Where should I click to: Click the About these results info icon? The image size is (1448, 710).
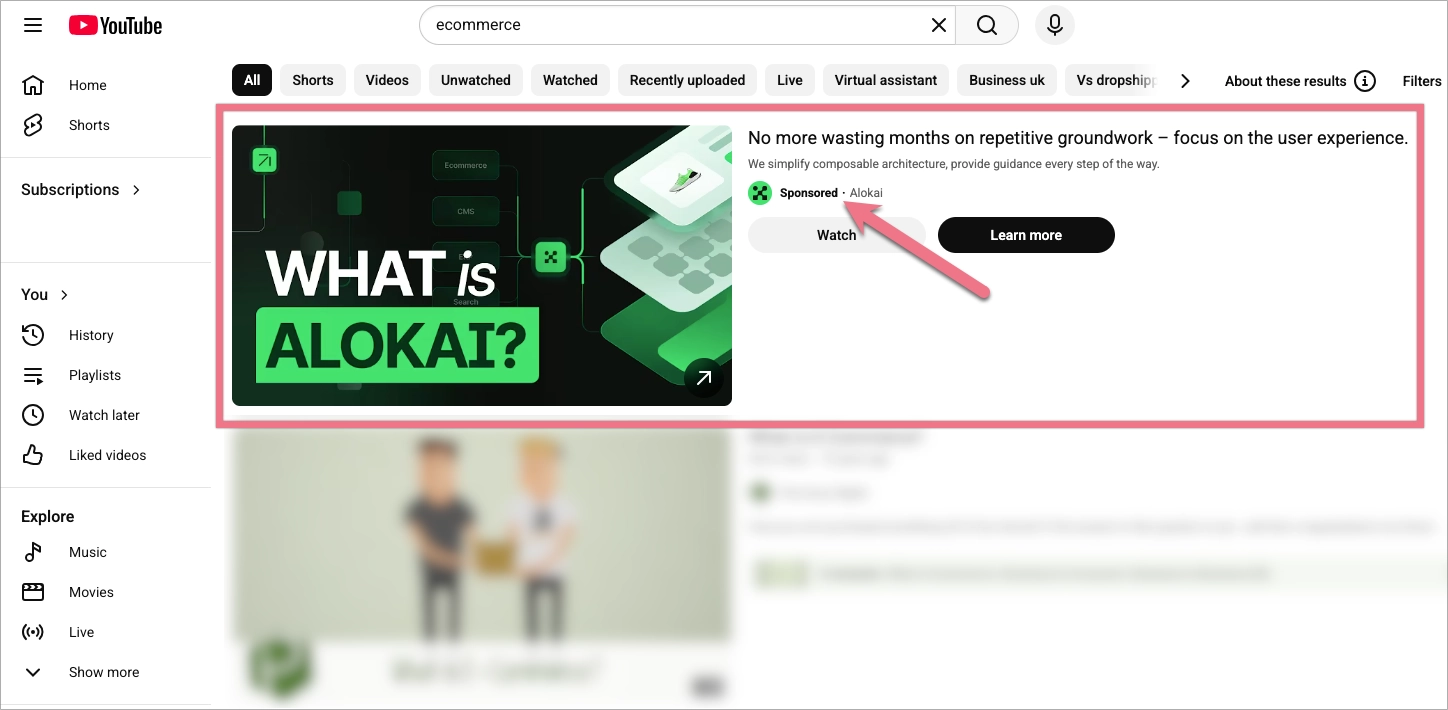pos(1365,81)
